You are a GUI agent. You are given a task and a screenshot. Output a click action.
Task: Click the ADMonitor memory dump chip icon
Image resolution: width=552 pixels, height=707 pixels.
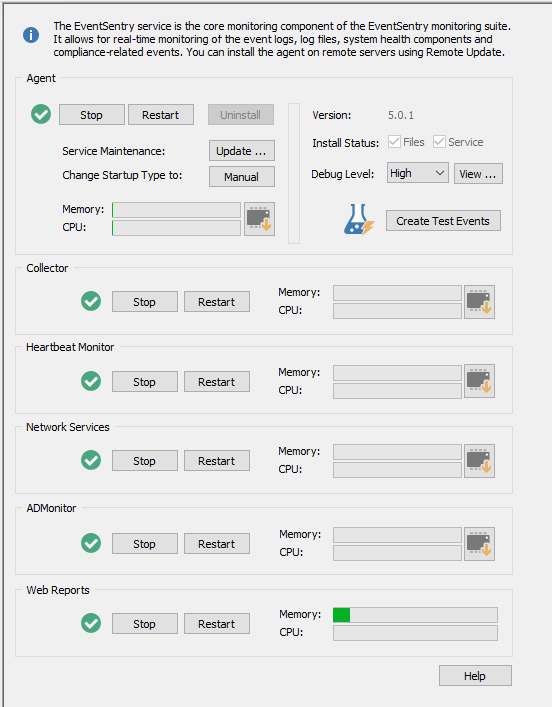coord(479,544)
